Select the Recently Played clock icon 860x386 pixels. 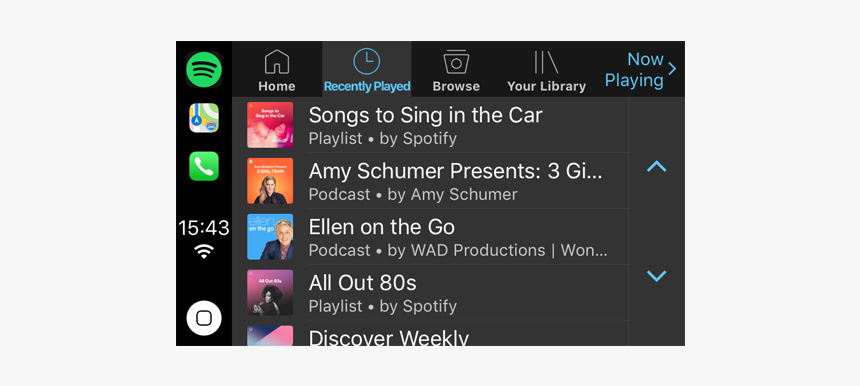[x=366, y=61]
